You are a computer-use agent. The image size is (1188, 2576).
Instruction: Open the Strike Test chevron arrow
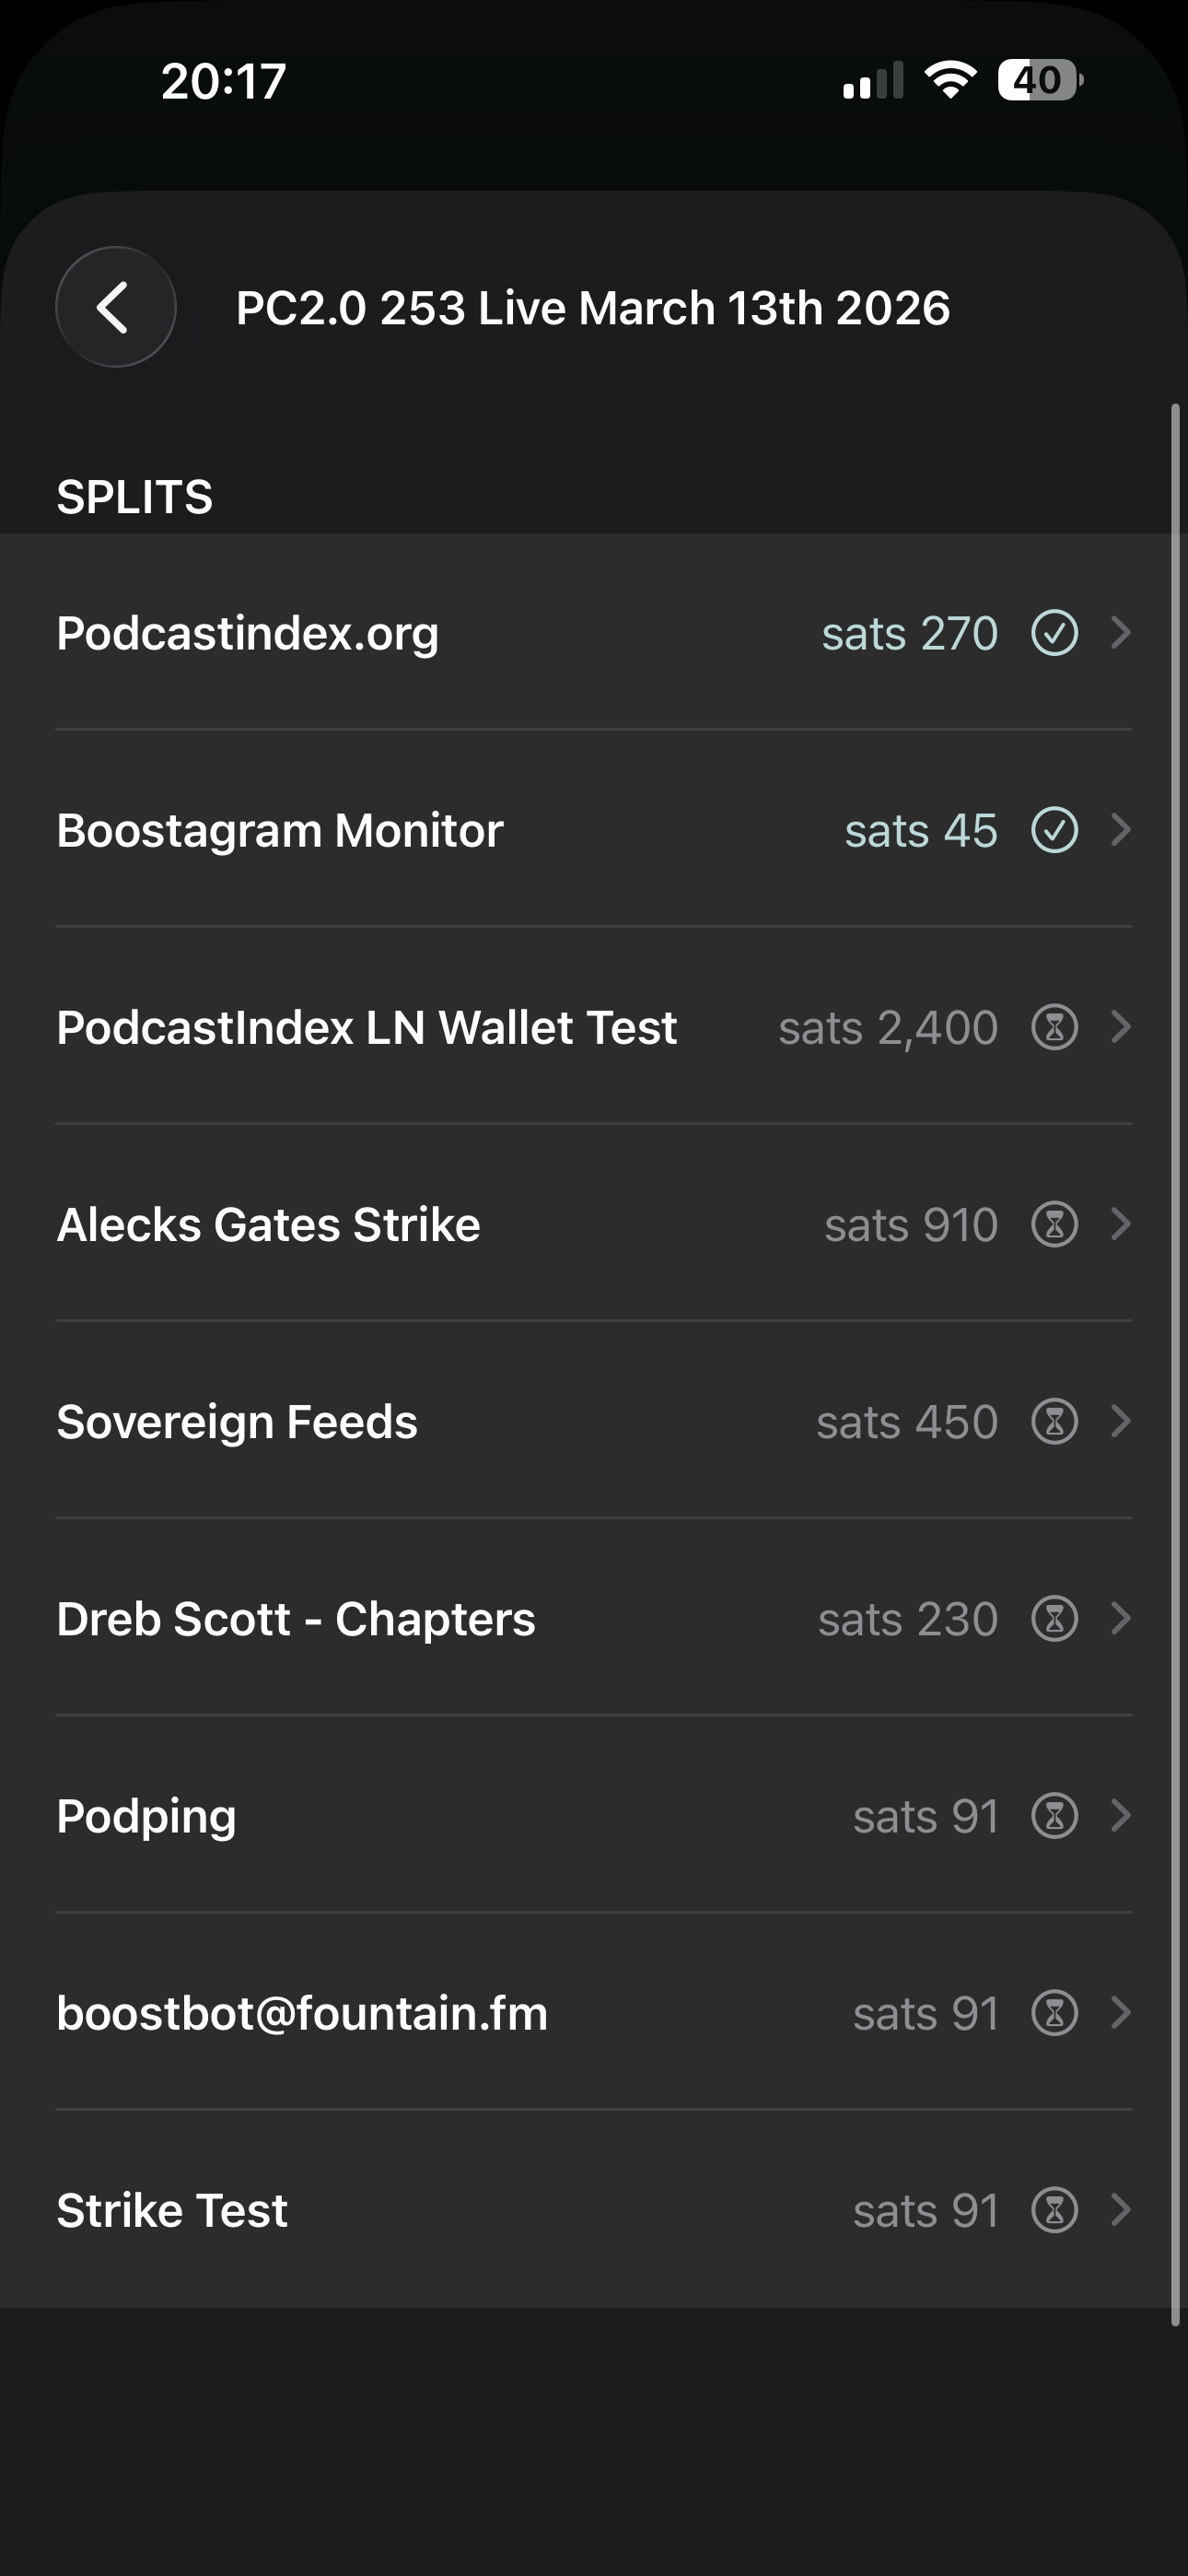coord(1121,2209)
